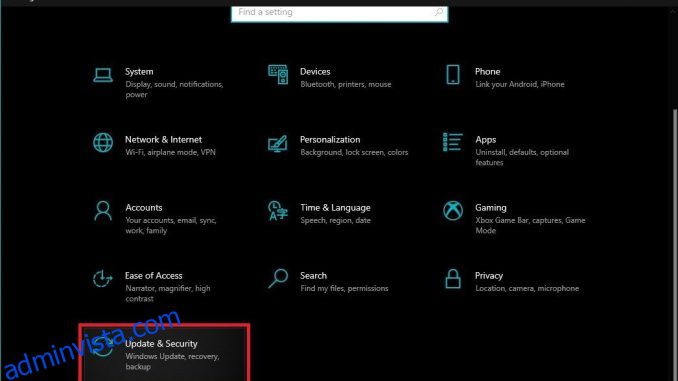Screen dimensions: 678x381
Task: Click 'Location, camera, microphone' description
Action: (527, 288)
